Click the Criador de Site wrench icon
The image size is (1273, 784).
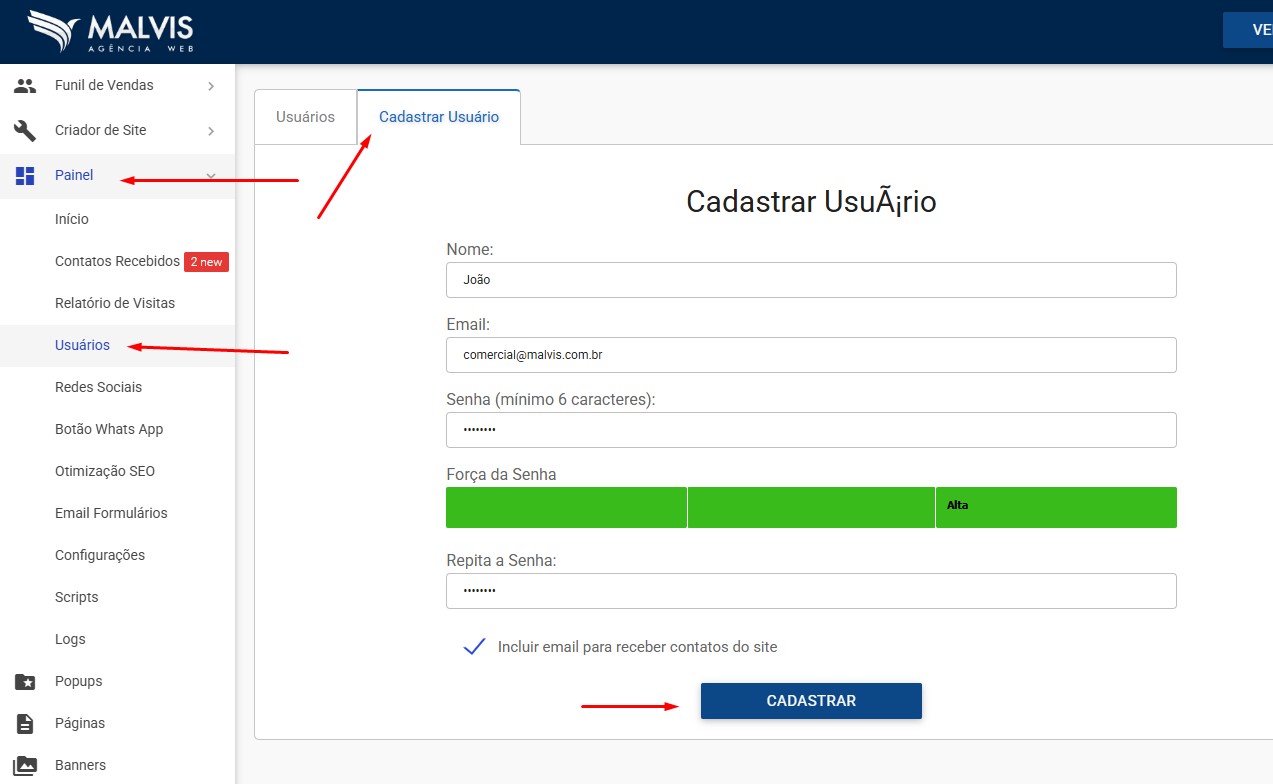click(x=25, y=131)
